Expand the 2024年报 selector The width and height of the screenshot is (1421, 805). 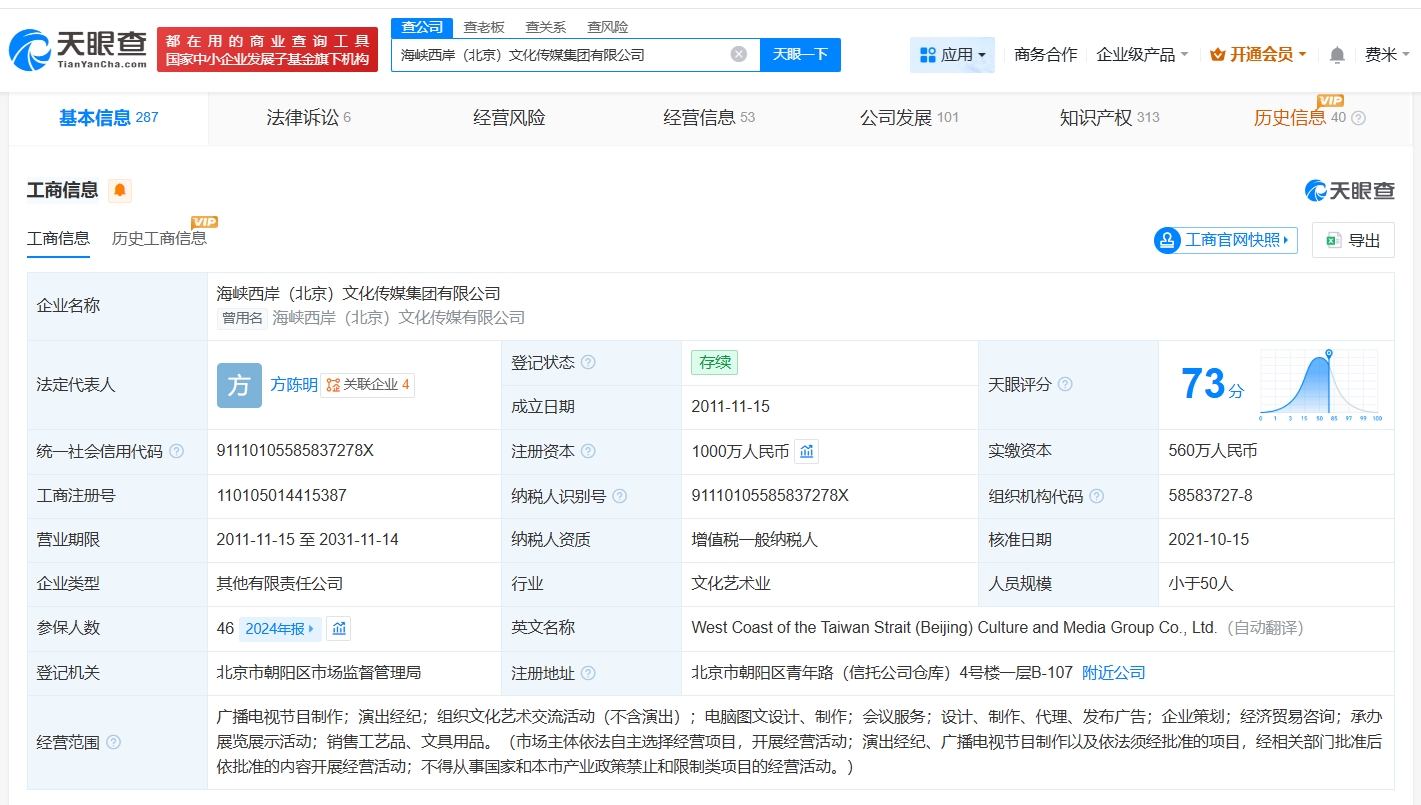[x=280, y=628]
